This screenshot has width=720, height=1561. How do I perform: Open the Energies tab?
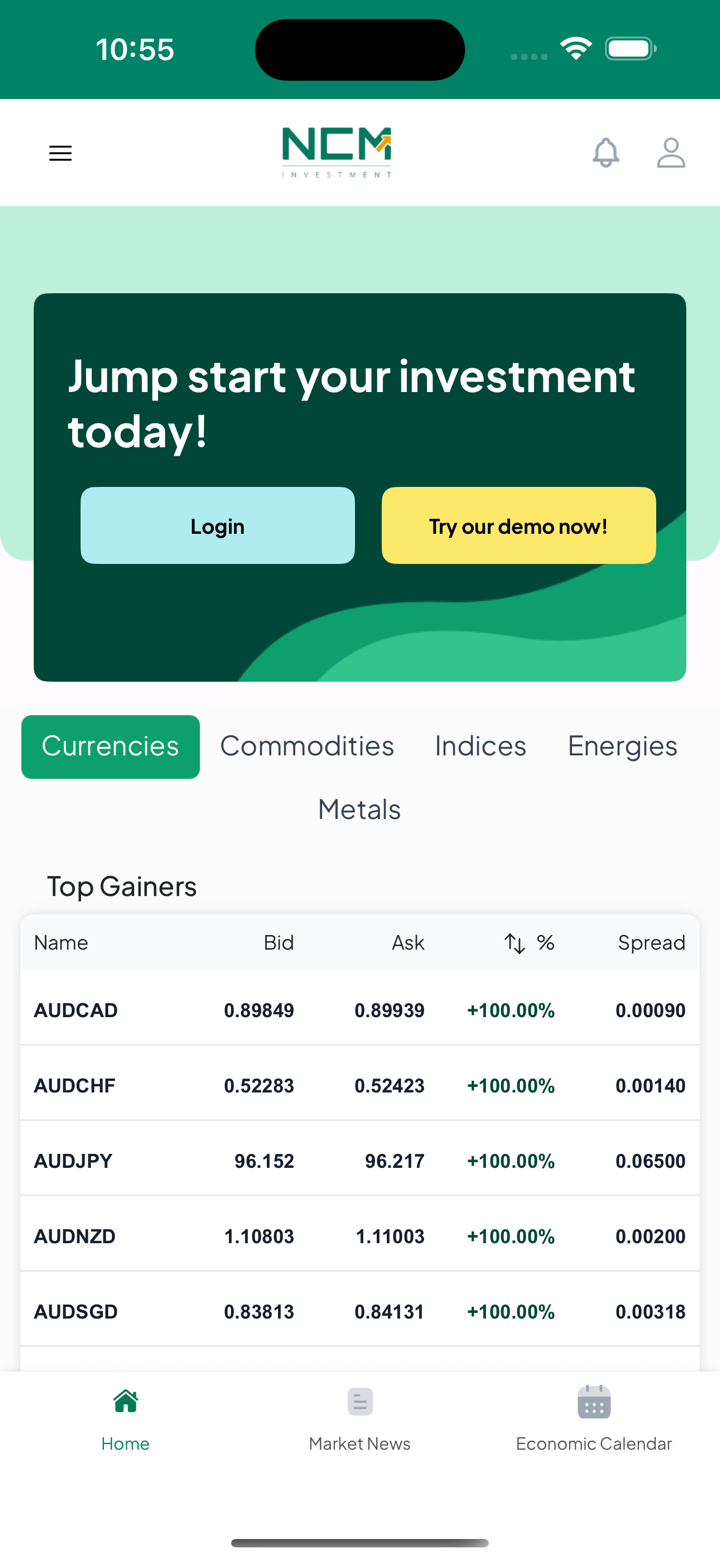click(x=622, y=746)
